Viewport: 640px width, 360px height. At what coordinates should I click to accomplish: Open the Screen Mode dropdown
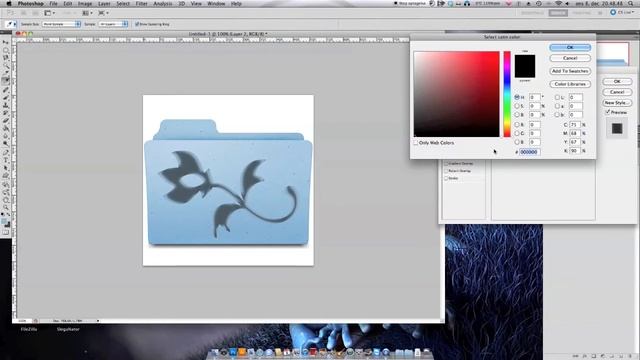click(103, 13)
